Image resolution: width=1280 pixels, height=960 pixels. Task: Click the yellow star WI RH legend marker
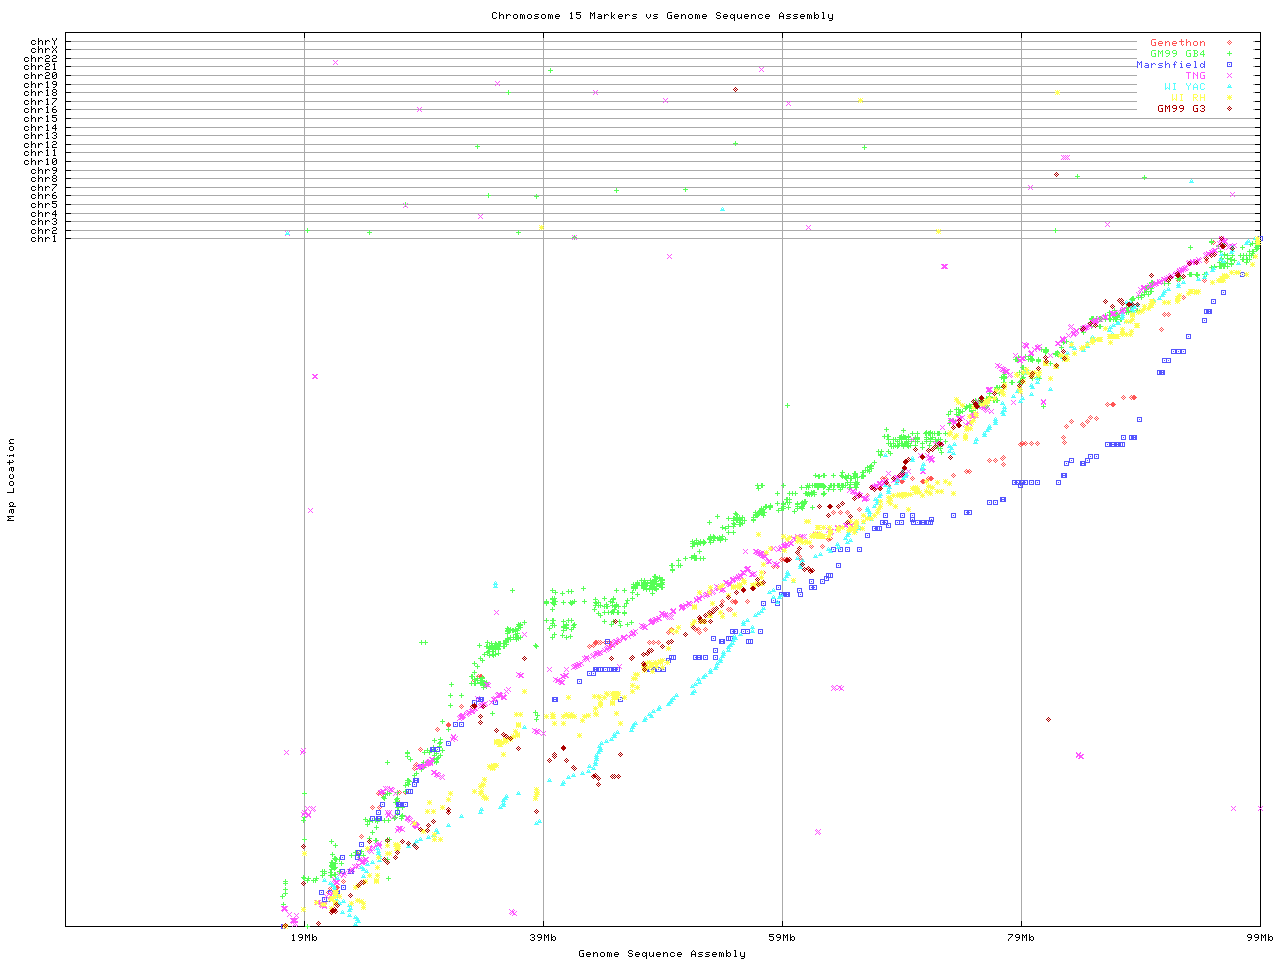(1229, 98)
